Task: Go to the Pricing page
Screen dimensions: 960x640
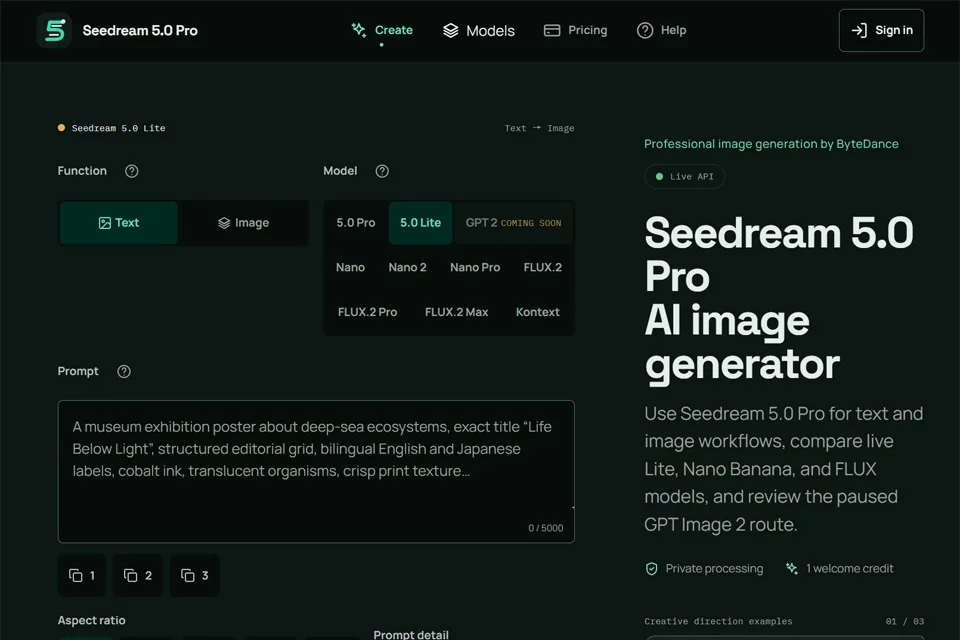Action: [x=576, y=30]
